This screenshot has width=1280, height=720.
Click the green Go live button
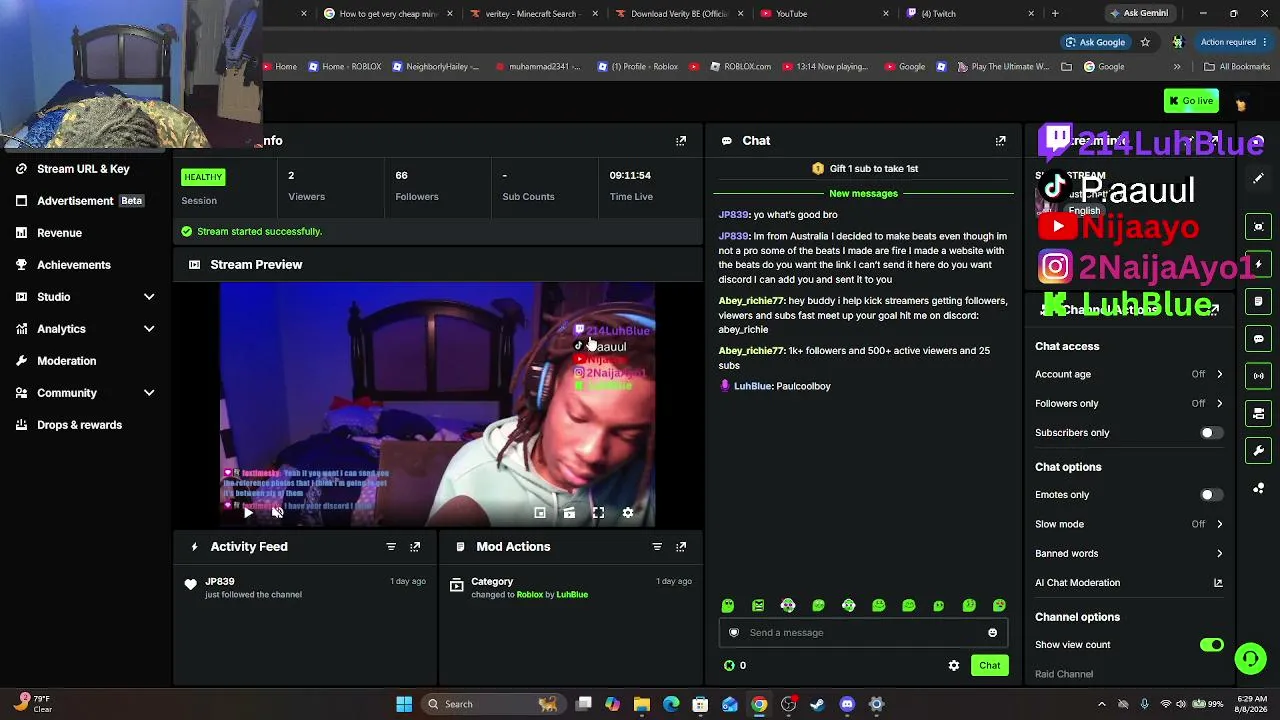tap(1192, 101)
